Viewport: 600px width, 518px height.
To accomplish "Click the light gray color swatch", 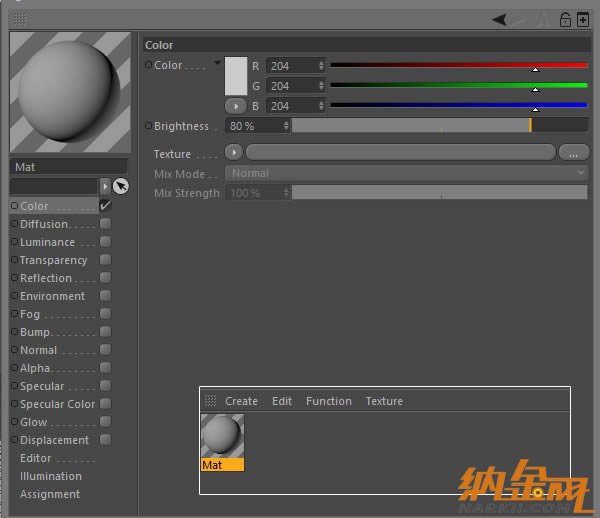I will coord(236,76).
